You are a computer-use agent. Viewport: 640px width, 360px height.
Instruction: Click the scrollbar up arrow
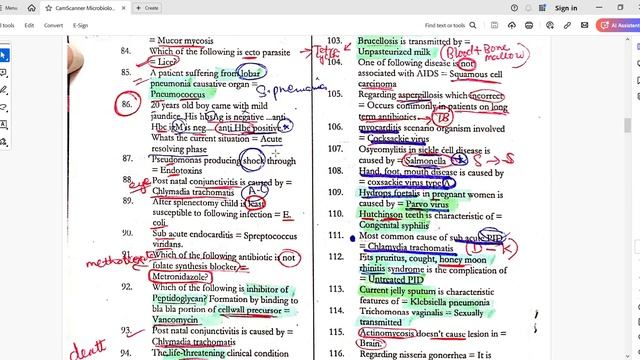(x=628, y=40)
